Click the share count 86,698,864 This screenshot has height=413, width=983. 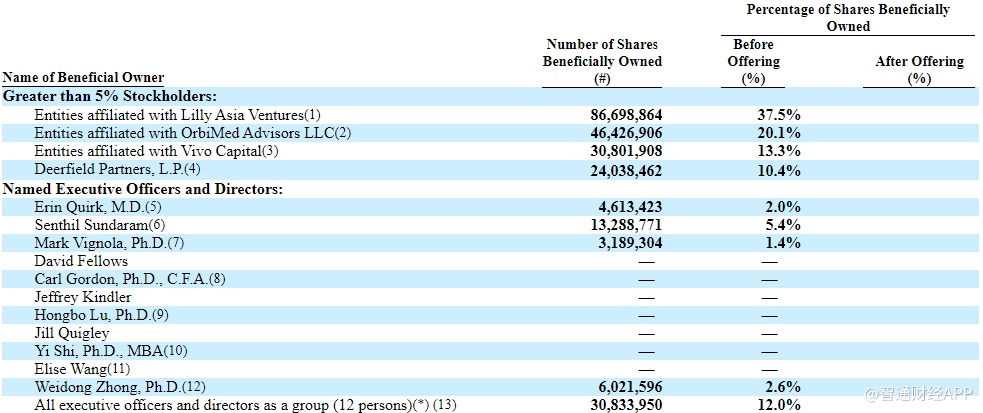(x=626, y=115)
